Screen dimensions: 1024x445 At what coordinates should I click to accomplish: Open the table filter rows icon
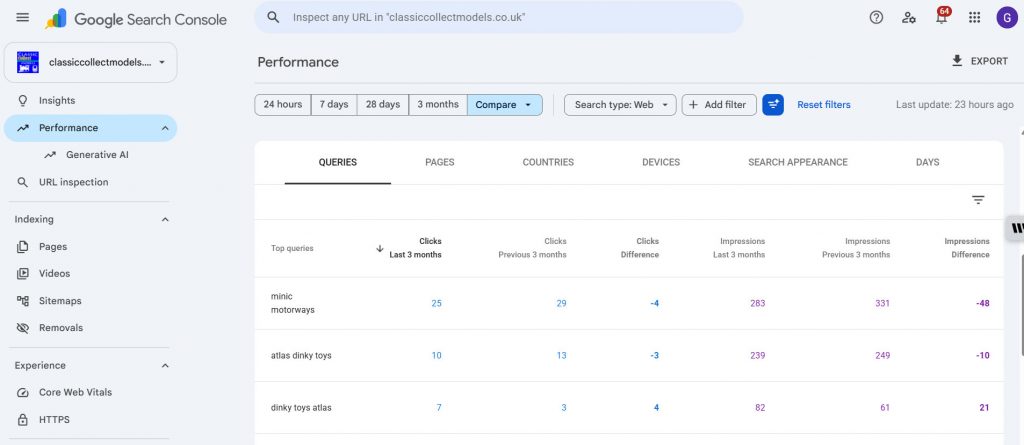click(978, 200)
